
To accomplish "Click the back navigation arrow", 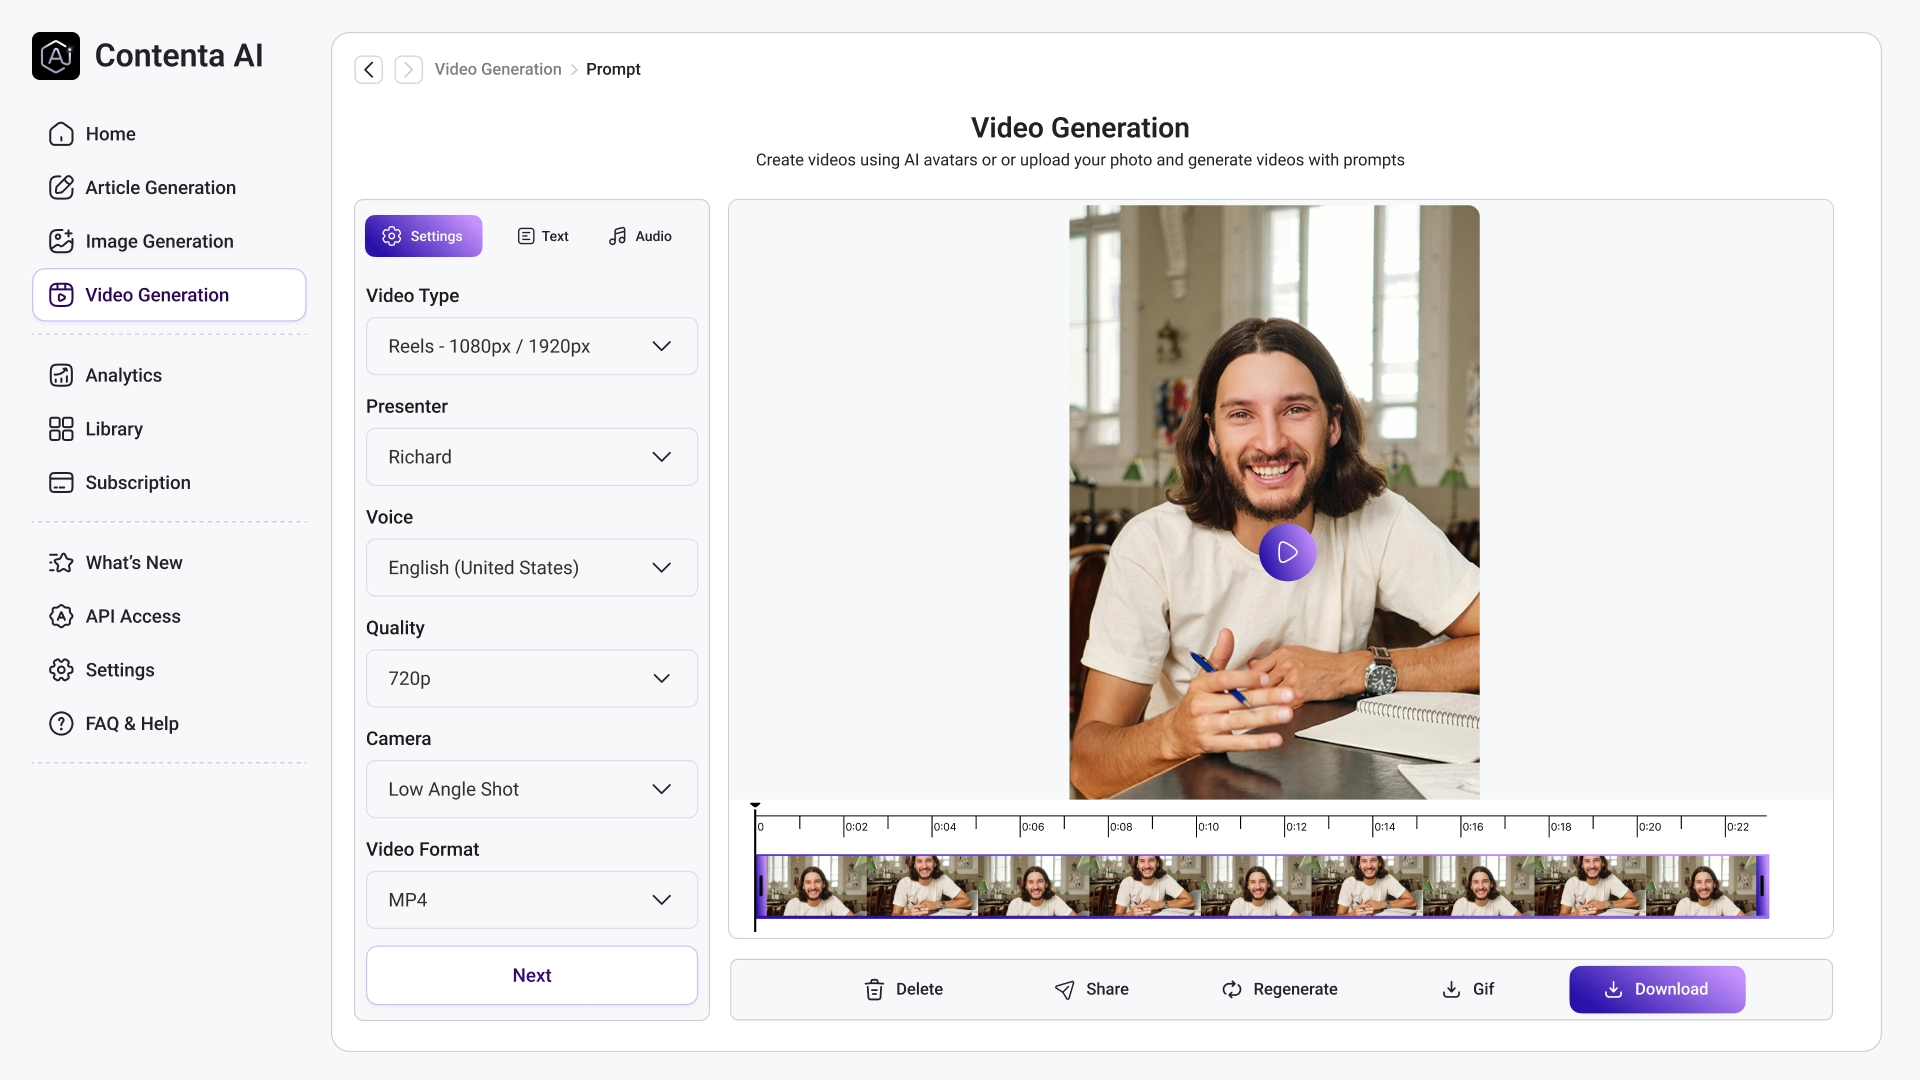I will coord(369,69).
